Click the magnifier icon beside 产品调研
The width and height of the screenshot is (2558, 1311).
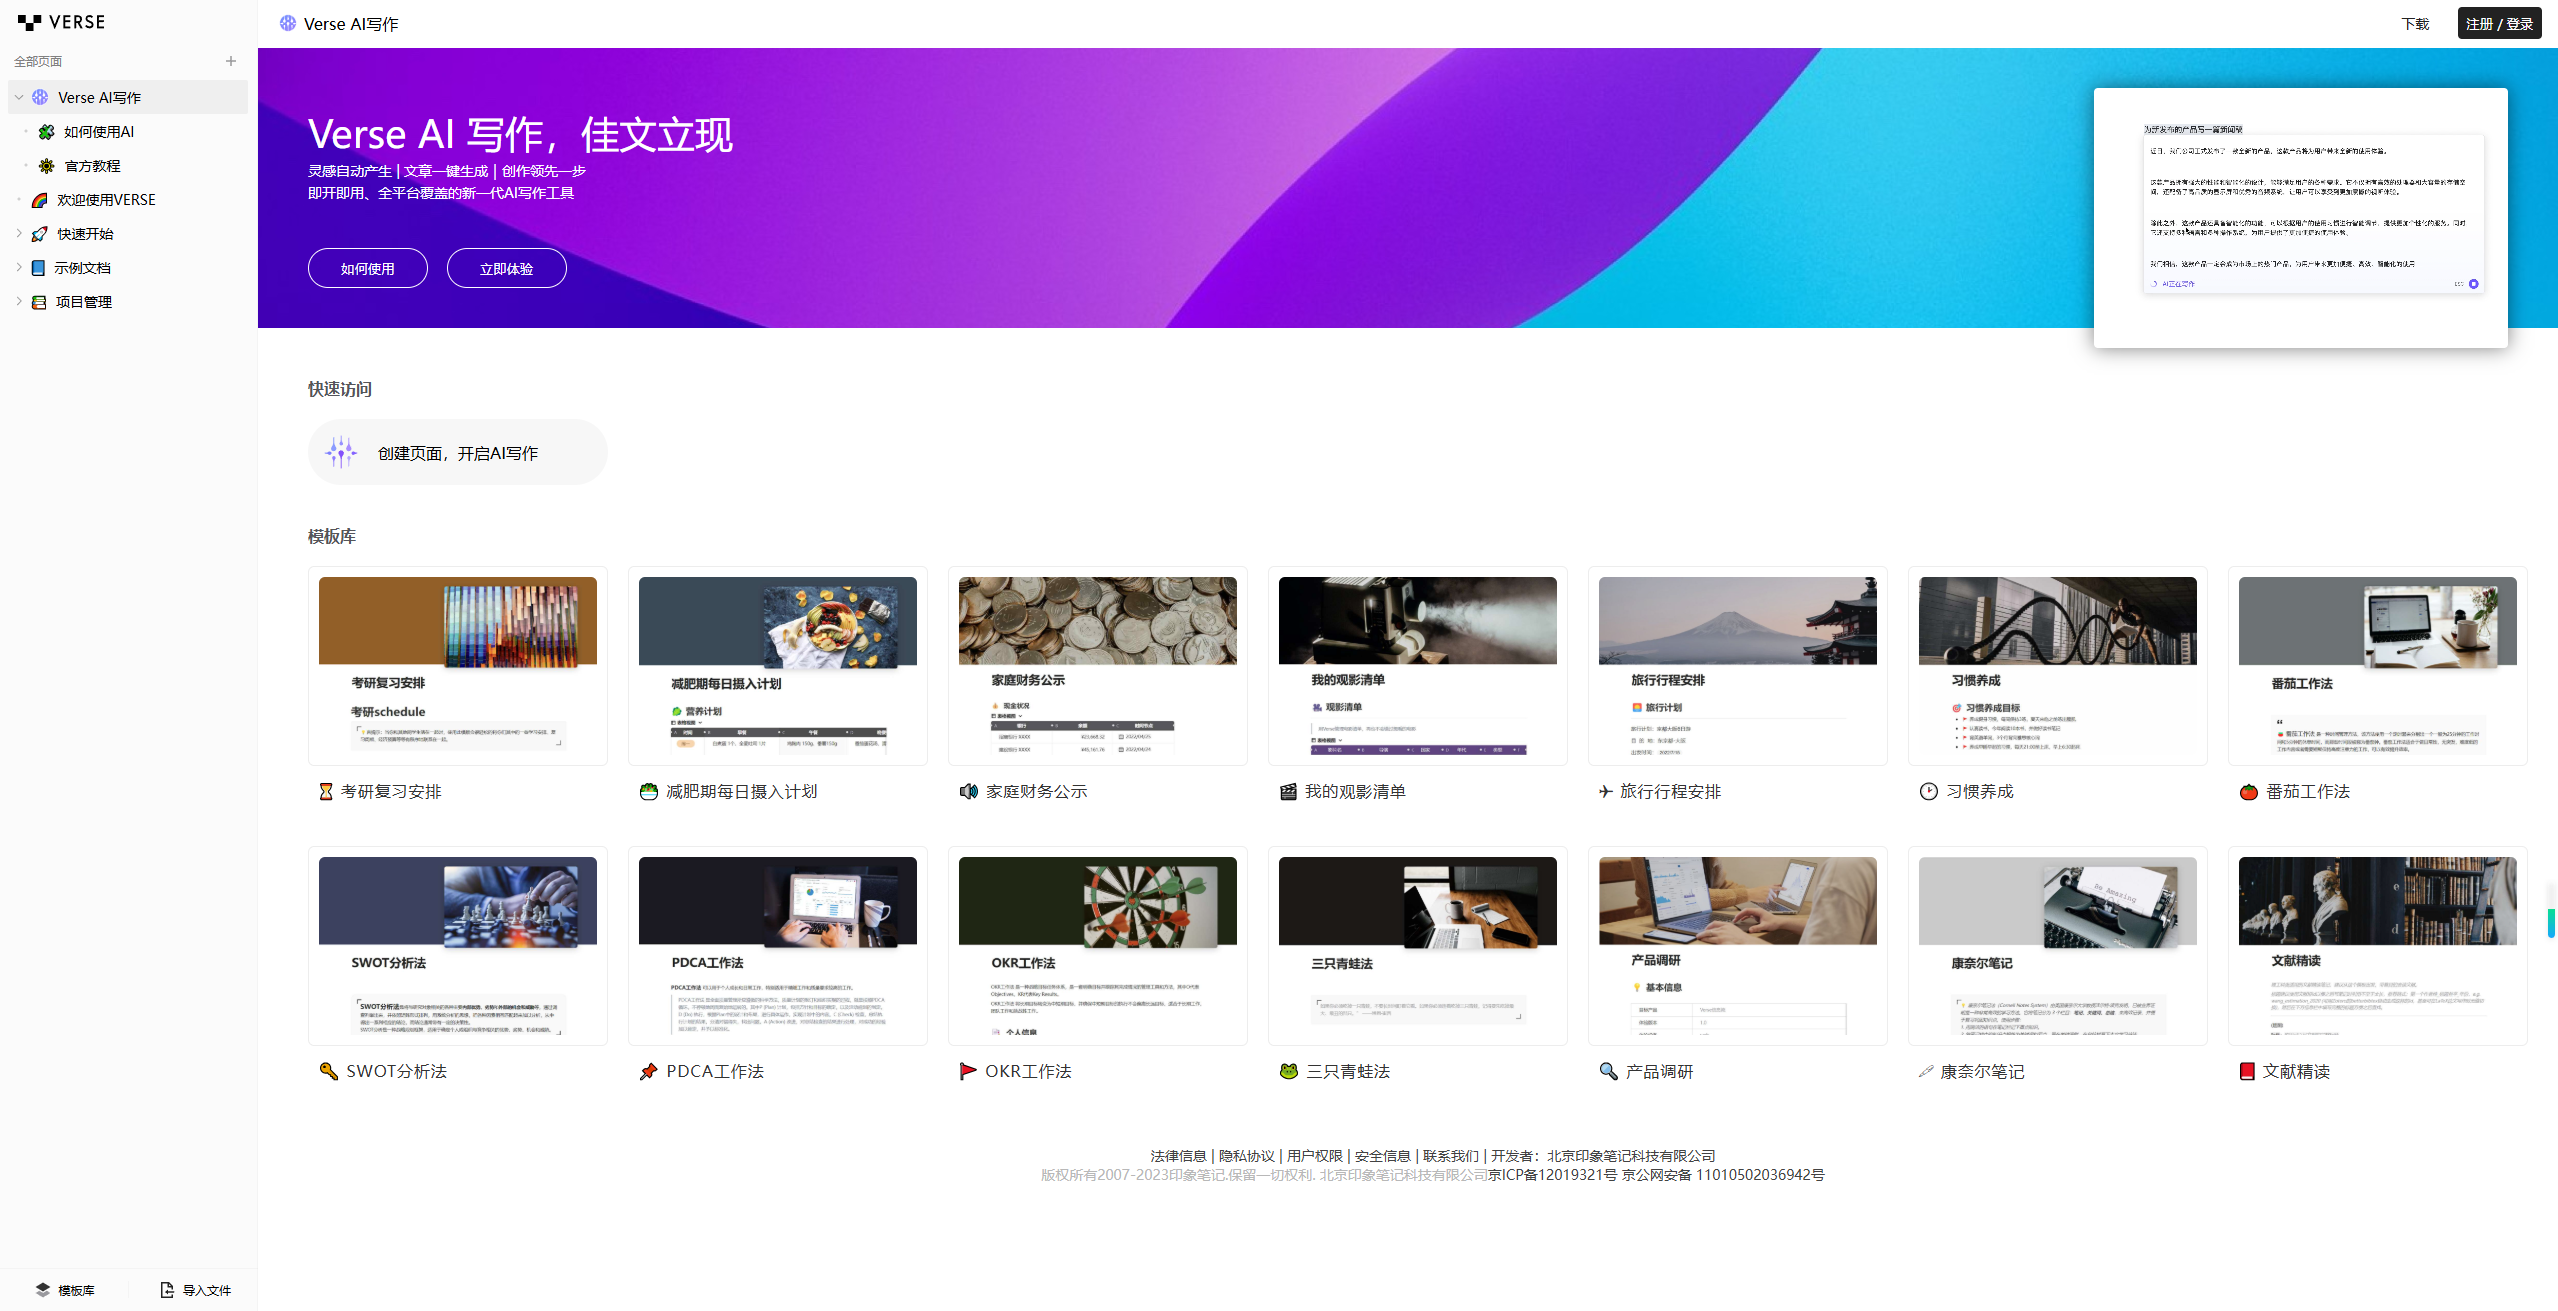coord(1608,1071)
